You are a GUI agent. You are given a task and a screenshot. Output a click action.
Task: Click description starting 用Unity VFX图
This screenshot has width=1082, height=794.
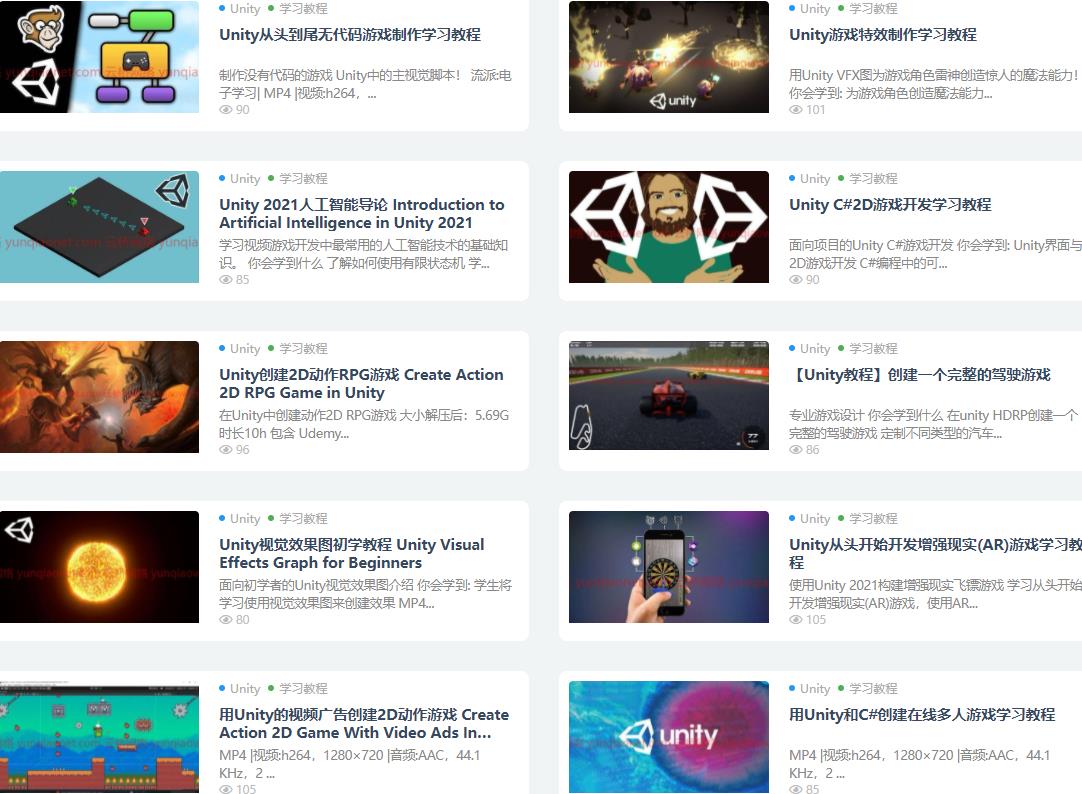tap(935, 84)
